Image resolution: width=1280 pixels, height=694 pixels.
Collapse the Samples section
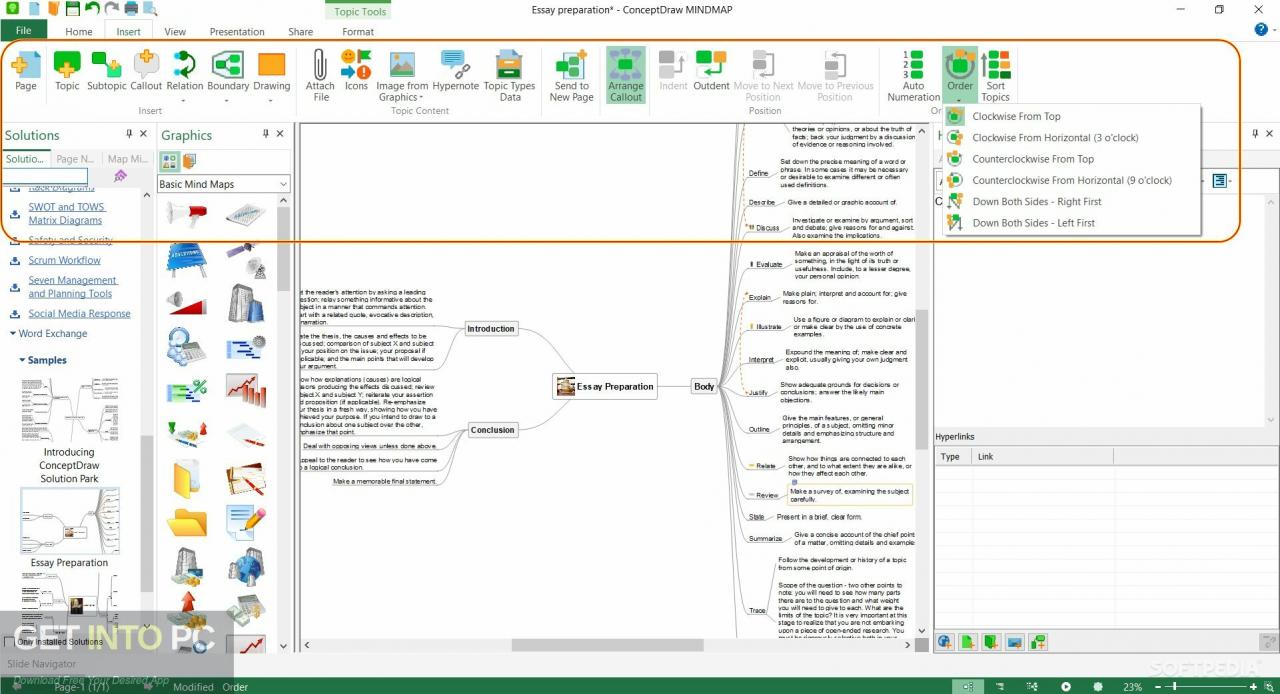[22, 360]
